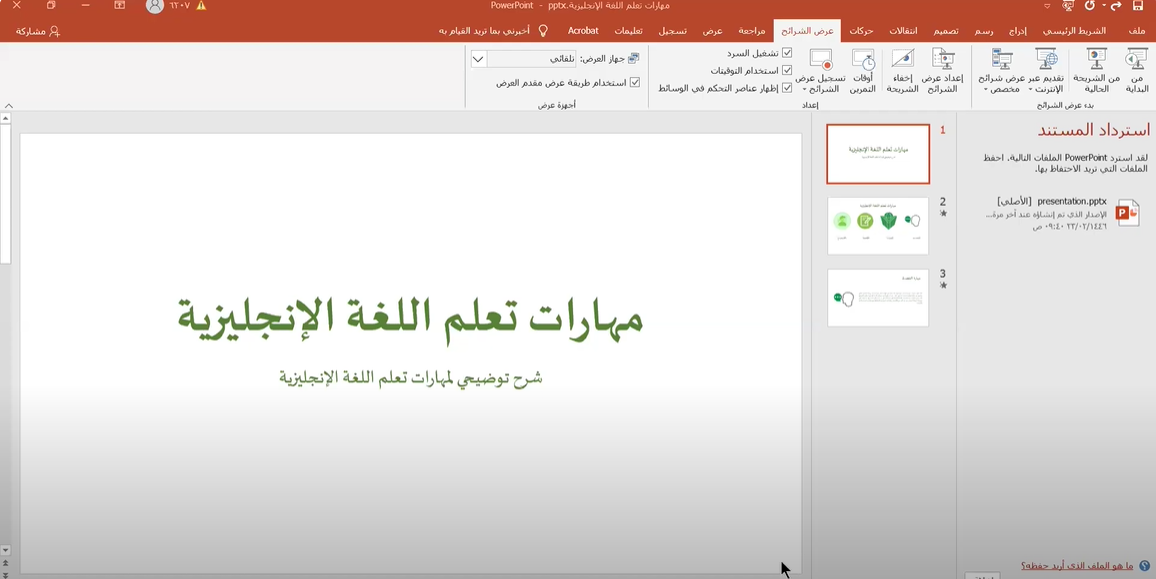
Task: Expand the Monitor (جهاز العرض) dropdown
Action: [478, 59]
